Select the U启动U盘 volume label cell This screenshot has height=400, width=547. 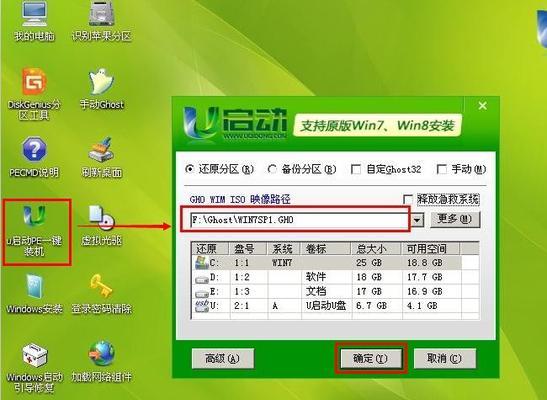click(x=326, y=306)
